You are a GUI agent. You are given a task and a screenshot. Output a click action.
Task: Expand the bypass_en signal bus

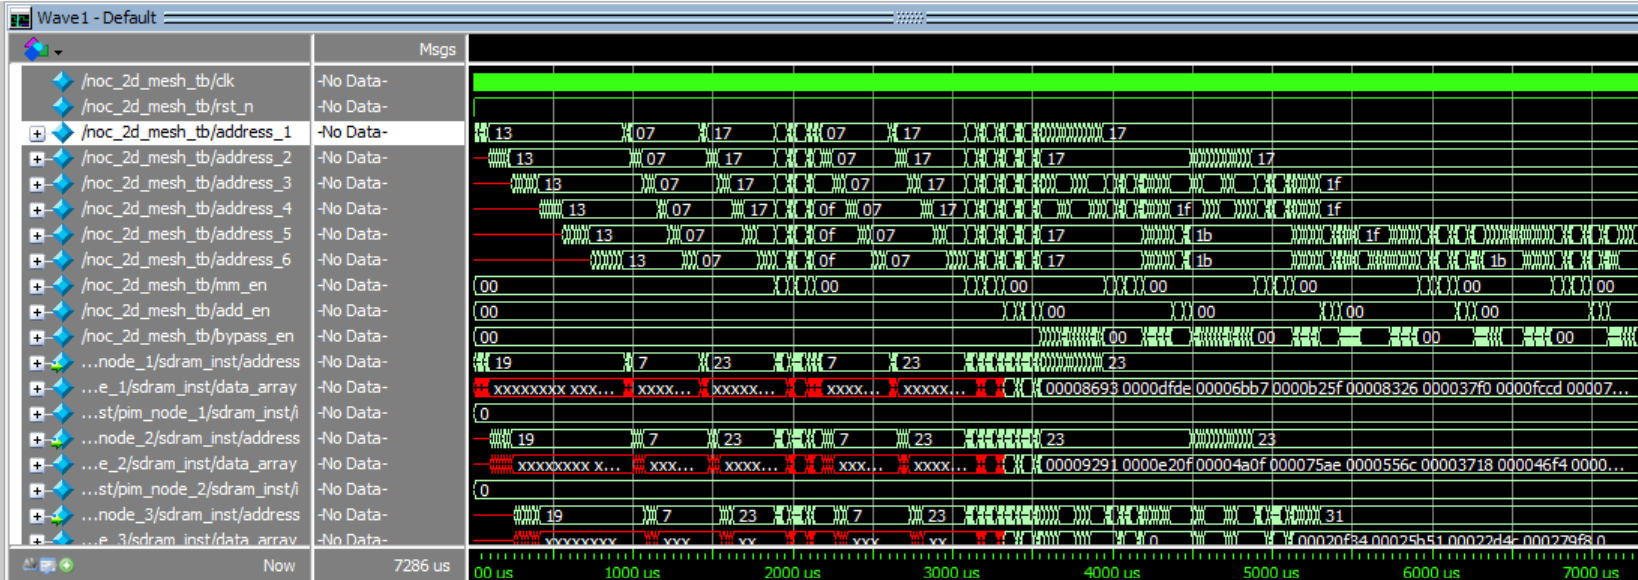pyautogui.click(x=37, y=337)
